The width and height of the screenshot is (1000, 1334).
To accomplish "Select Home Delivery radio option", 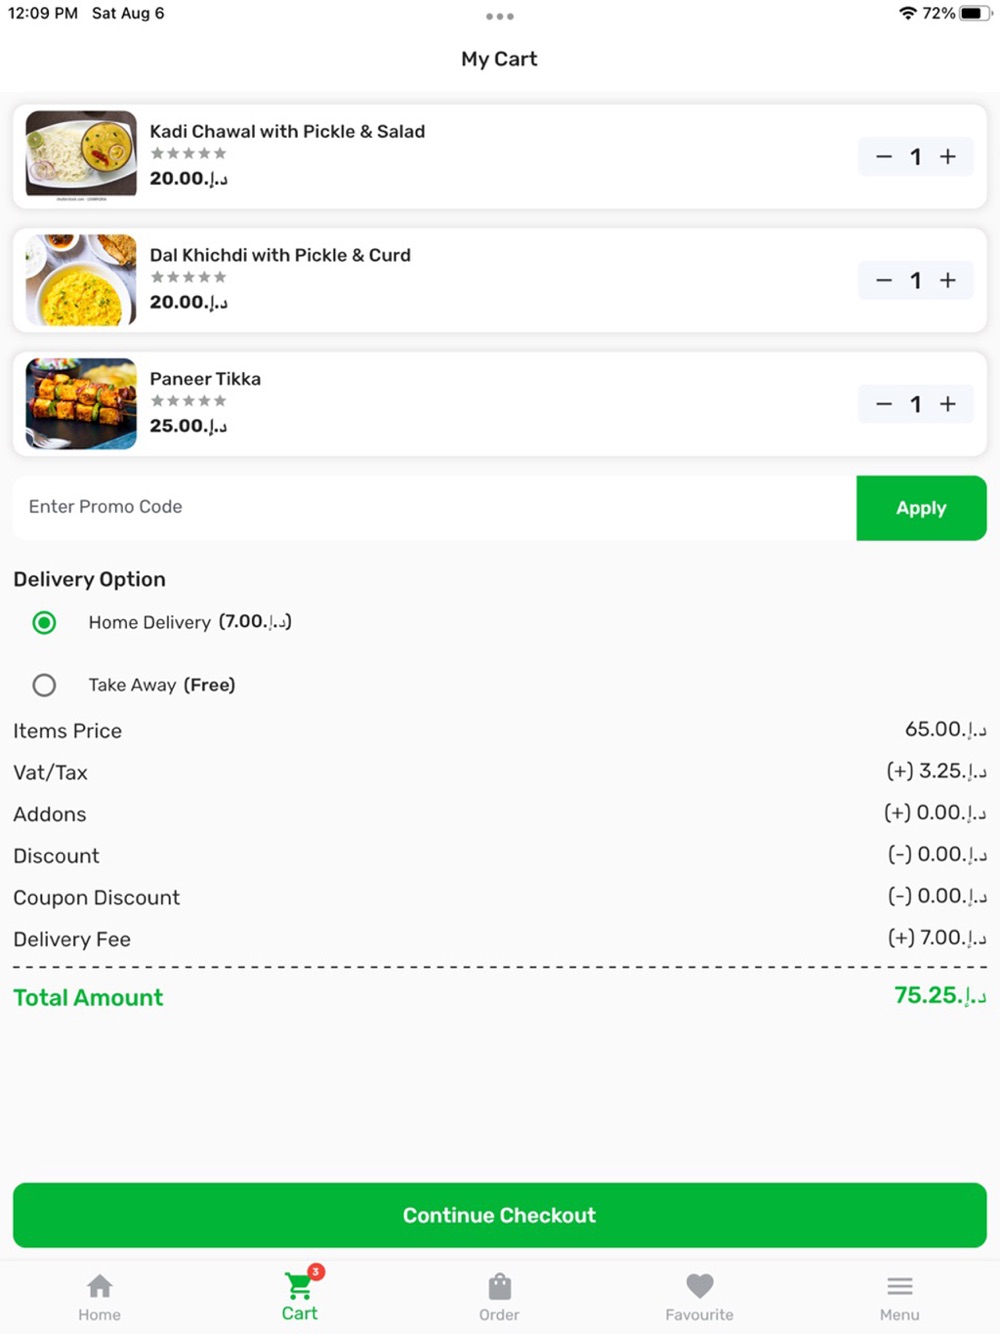I will coord(44,623).
